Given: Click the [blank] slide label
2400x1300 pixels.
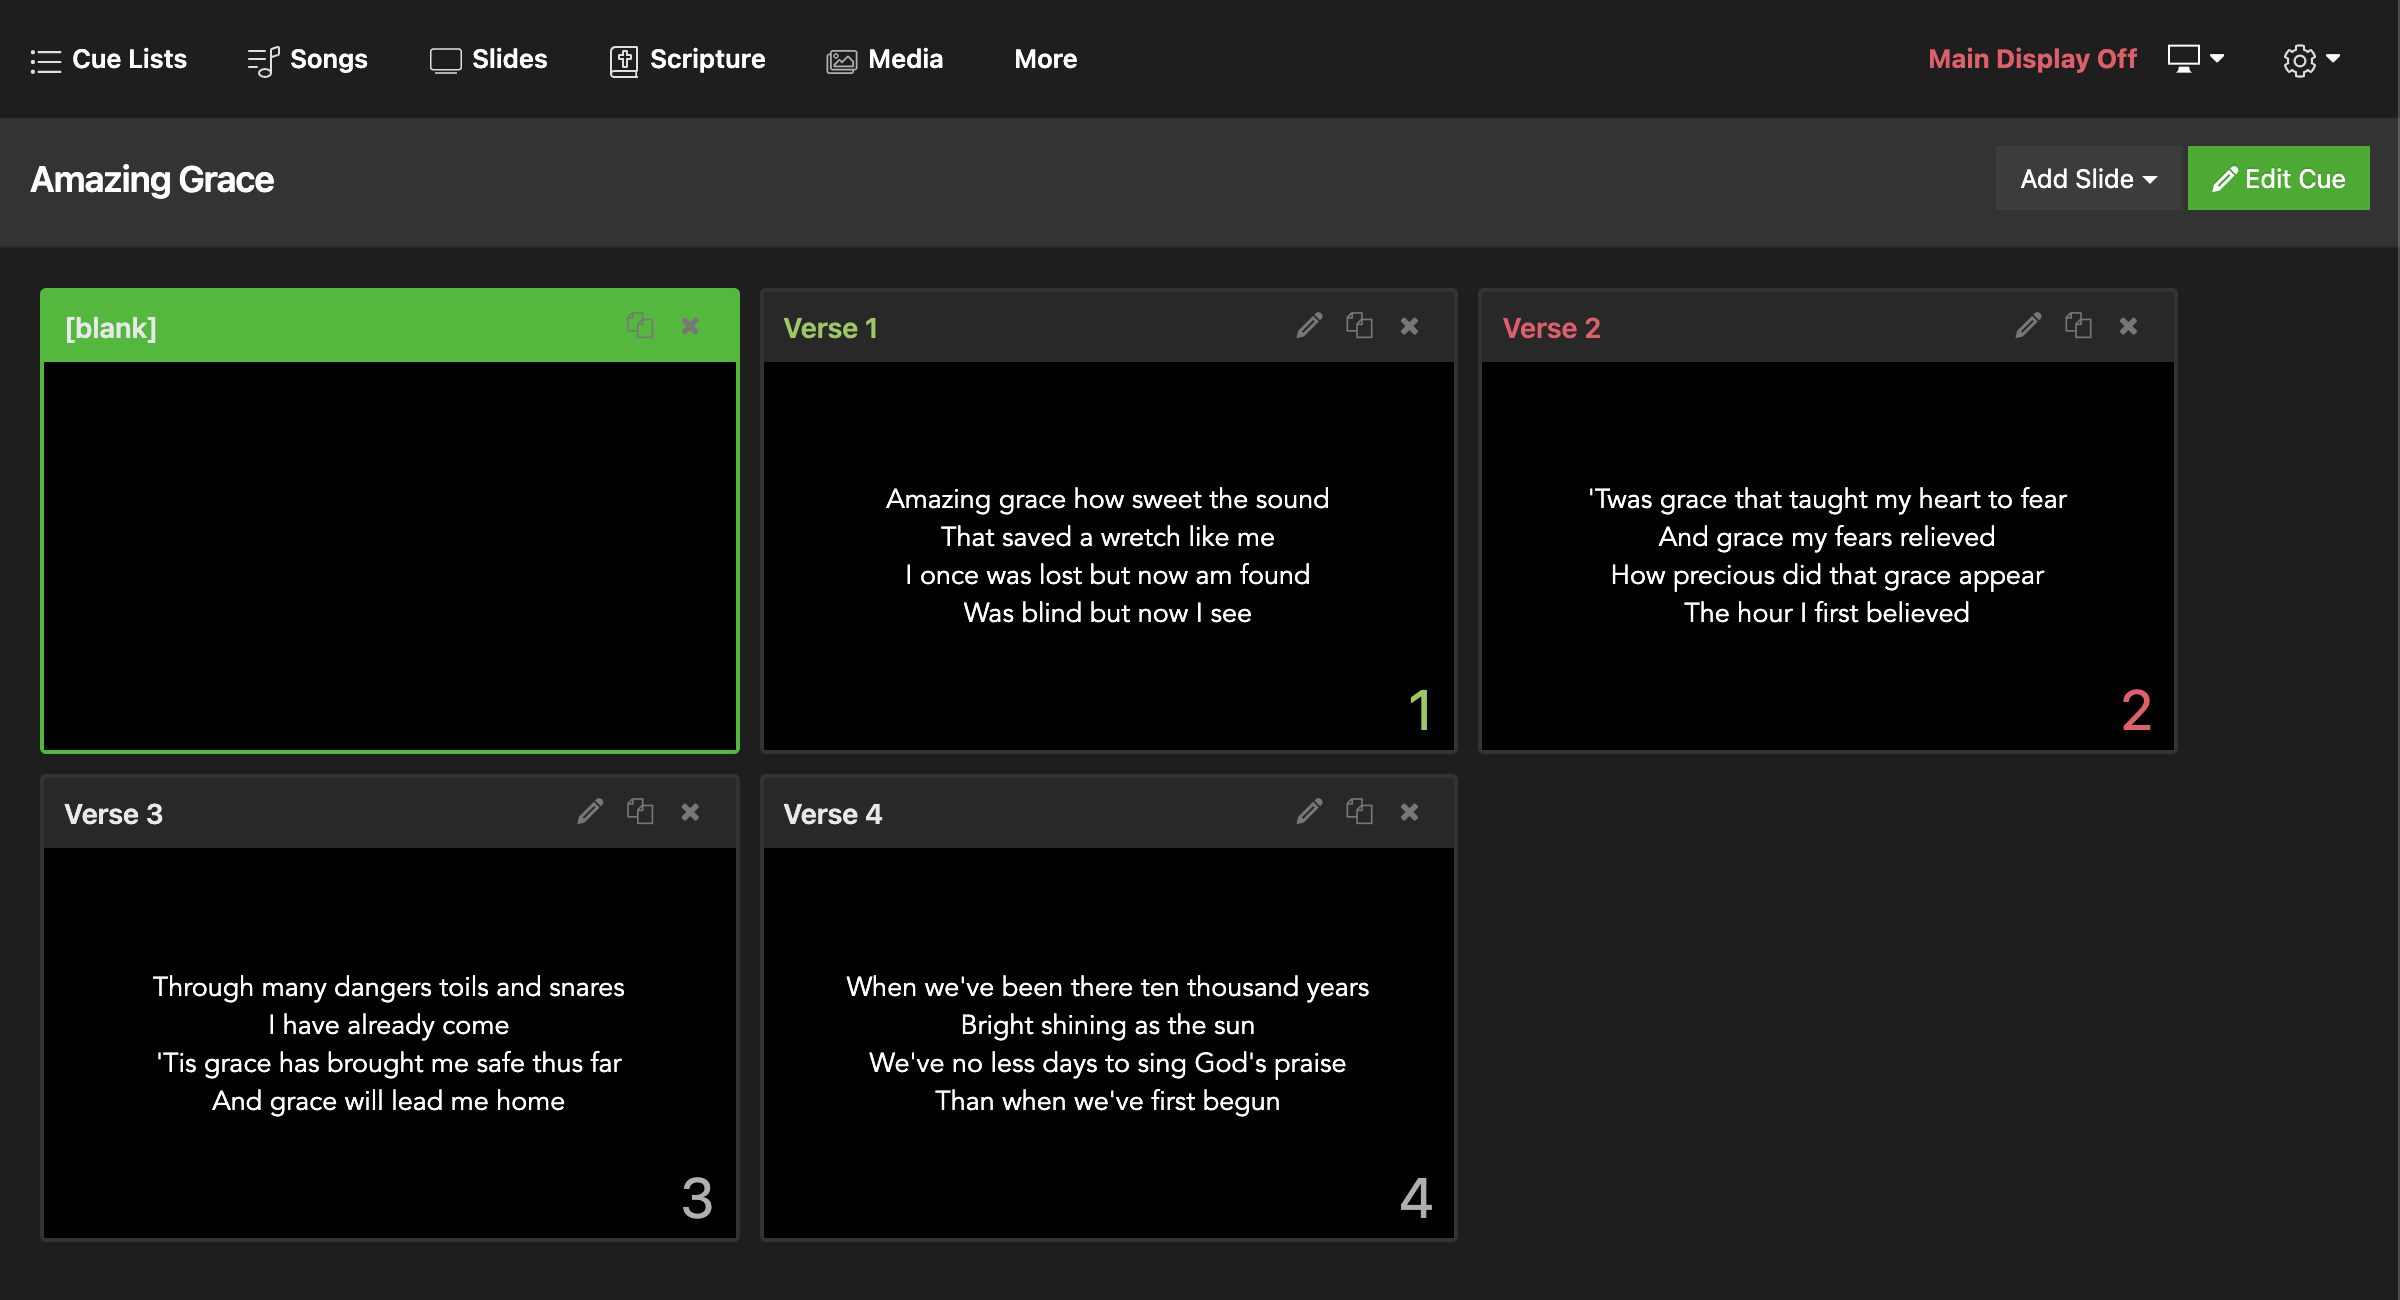Looking at the screenshot, I should (110, 328).
